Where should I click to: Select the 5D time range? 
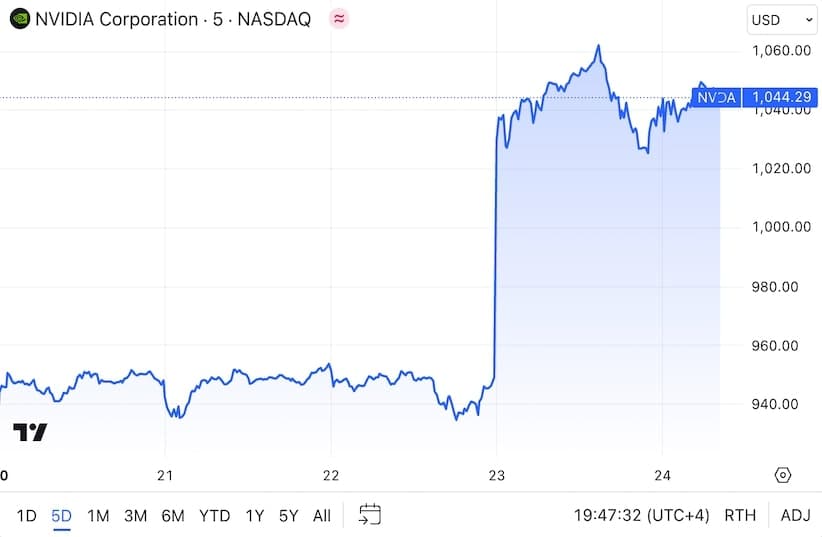(x=61, y=516)
